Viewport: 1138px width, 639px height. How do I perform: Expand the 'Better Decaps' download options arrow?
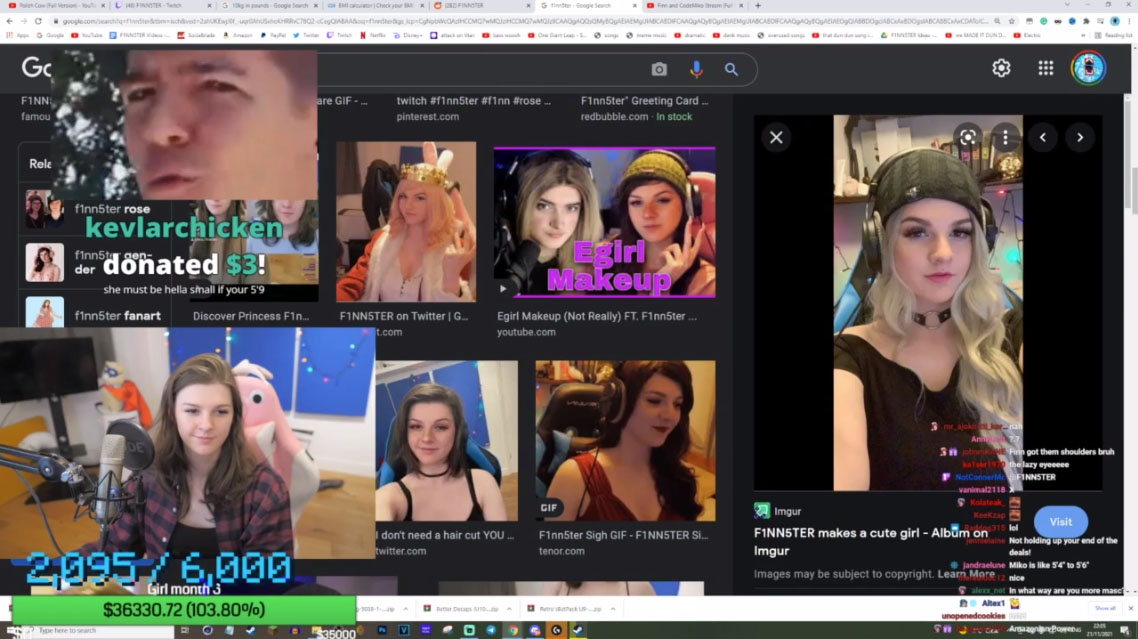point(509,609)
